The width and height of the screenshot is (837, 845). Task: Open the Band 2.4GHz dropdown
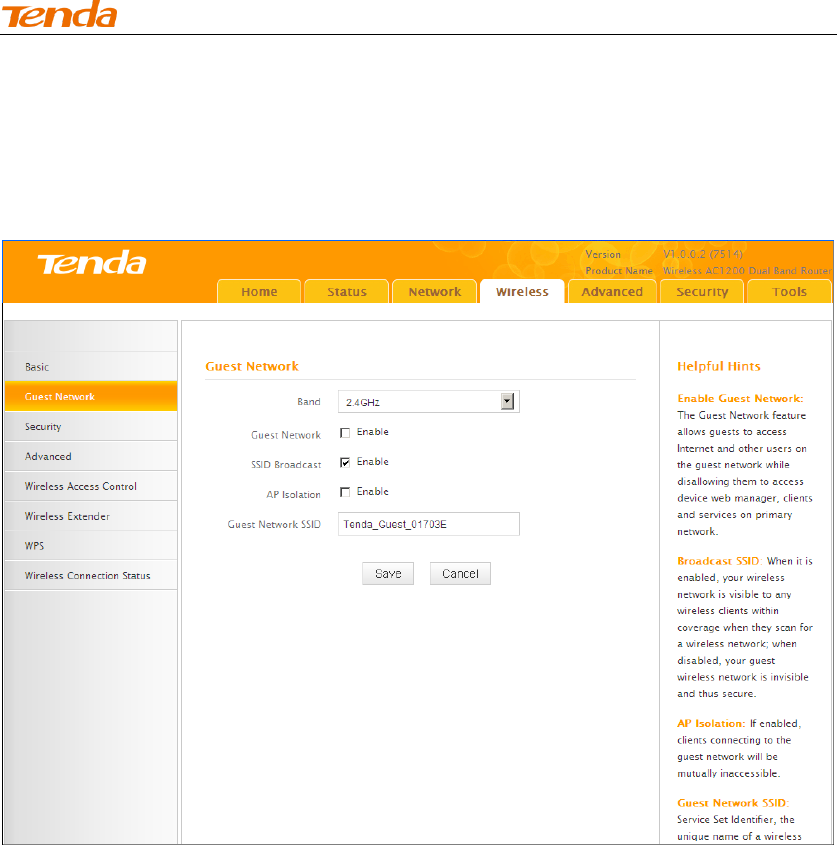[x=428, y=402]
